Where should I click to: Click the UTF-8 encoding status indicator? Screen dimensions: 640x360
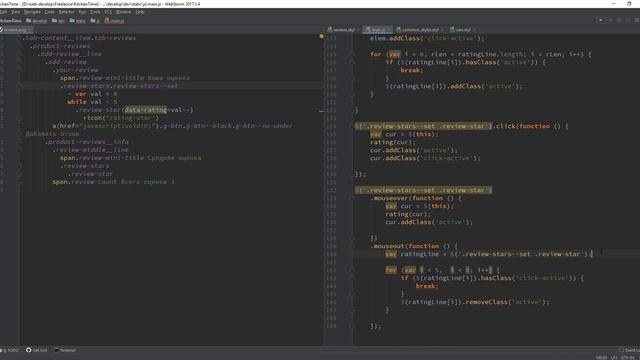[627, 358]
